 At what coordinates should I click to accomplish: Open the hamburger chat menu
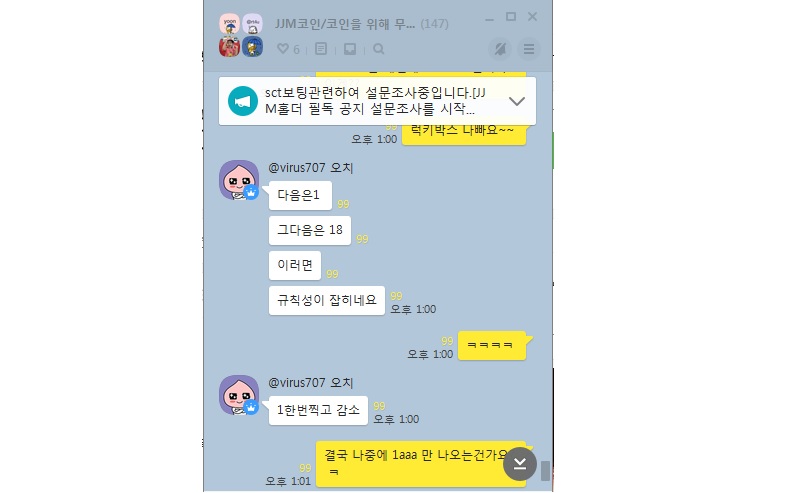tap(529, 49)
